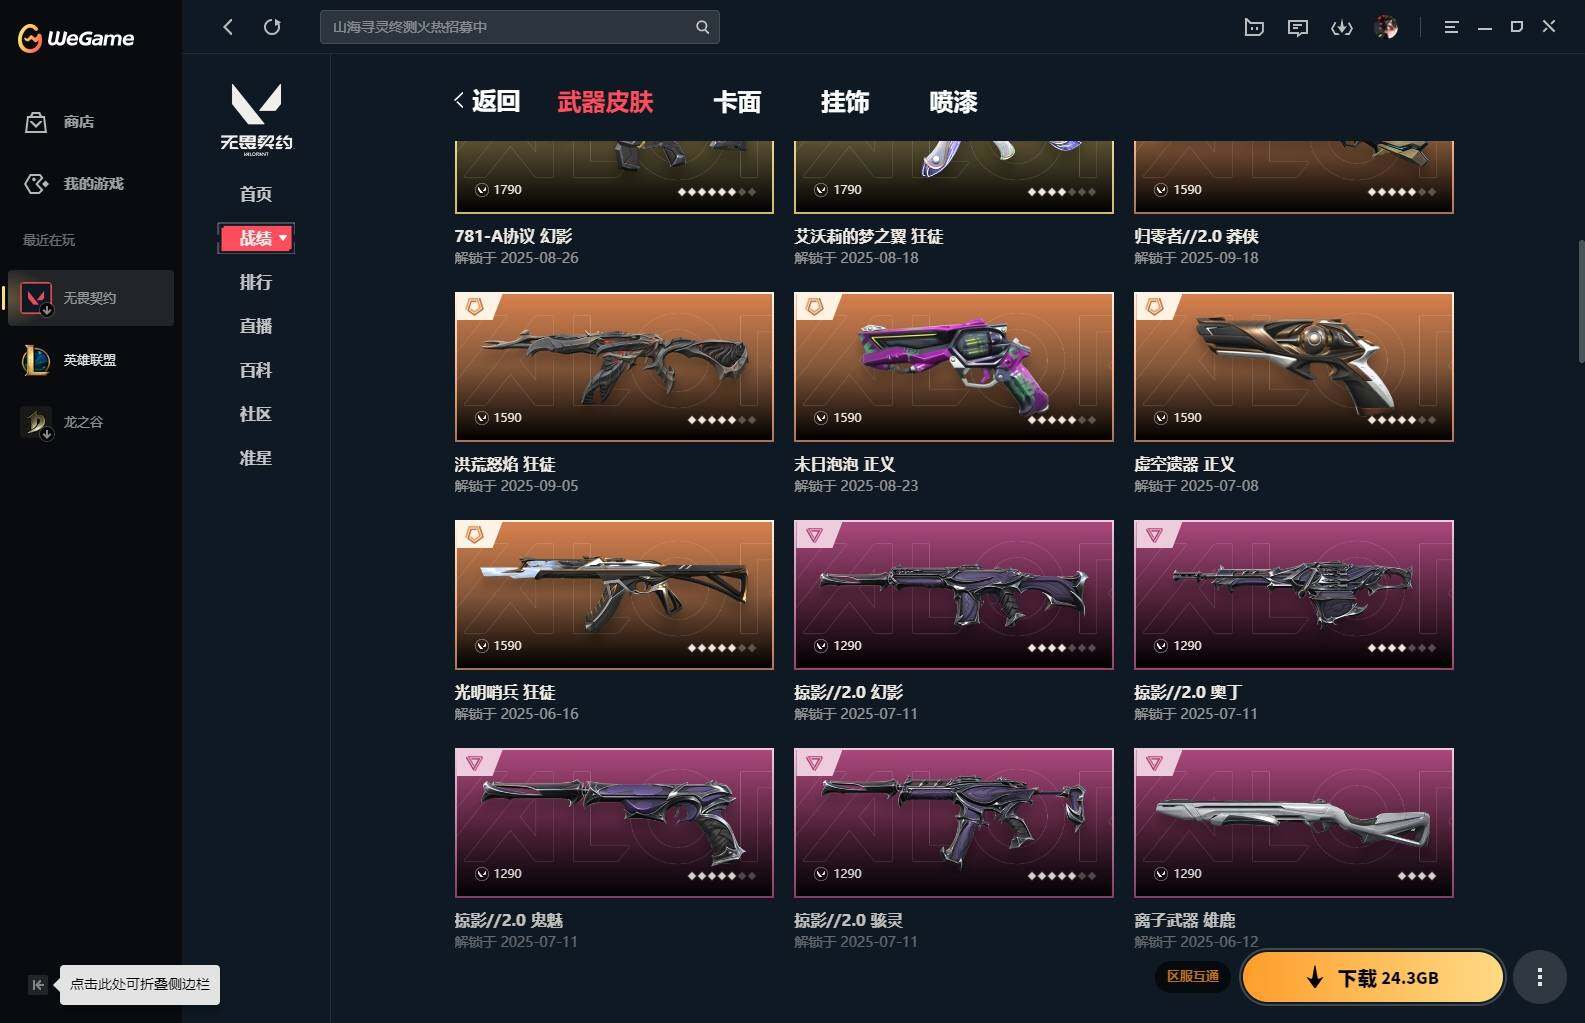Viewport: 1585px width, 1023px height.
Task: Open the three-dot more options button
Action: (1540, 977)
